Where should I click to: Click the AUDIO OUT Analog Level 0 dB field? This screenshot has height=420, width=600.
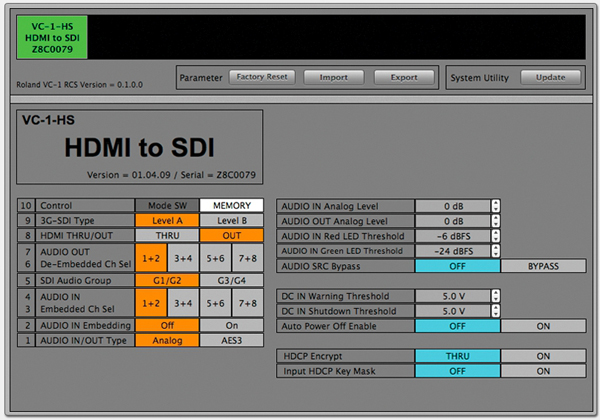tap(453, 221)
